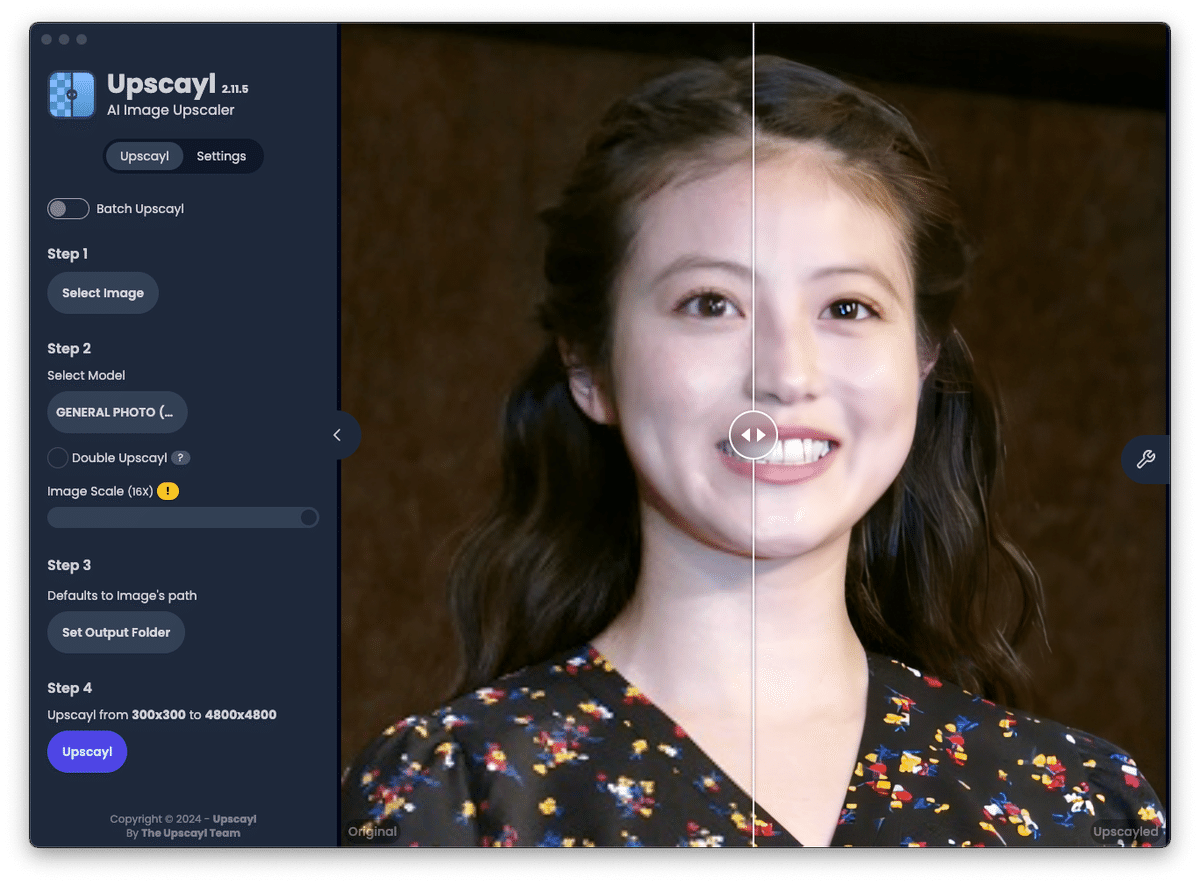The height and width of the screenshot is (884, 1200).
Task: Click the 'Copyright © 2024 - Upscayl' text
Action: click(x=183, y=819)
